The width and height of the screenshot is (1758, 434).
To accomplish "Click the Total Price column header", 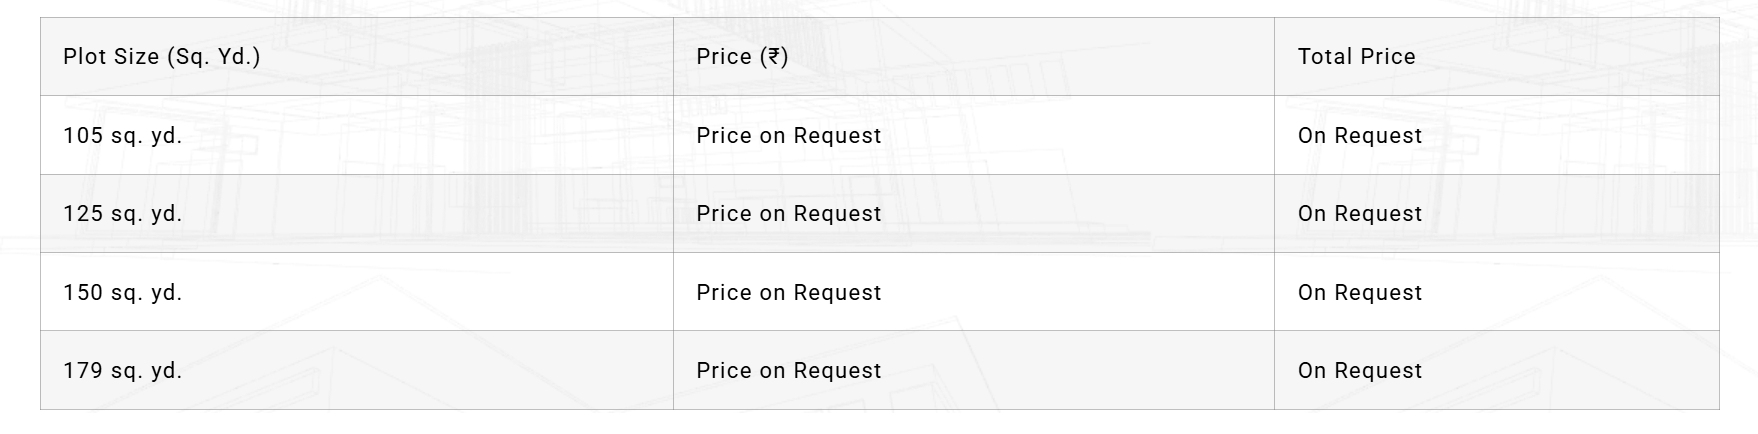I will click(x=1356, y=57).
